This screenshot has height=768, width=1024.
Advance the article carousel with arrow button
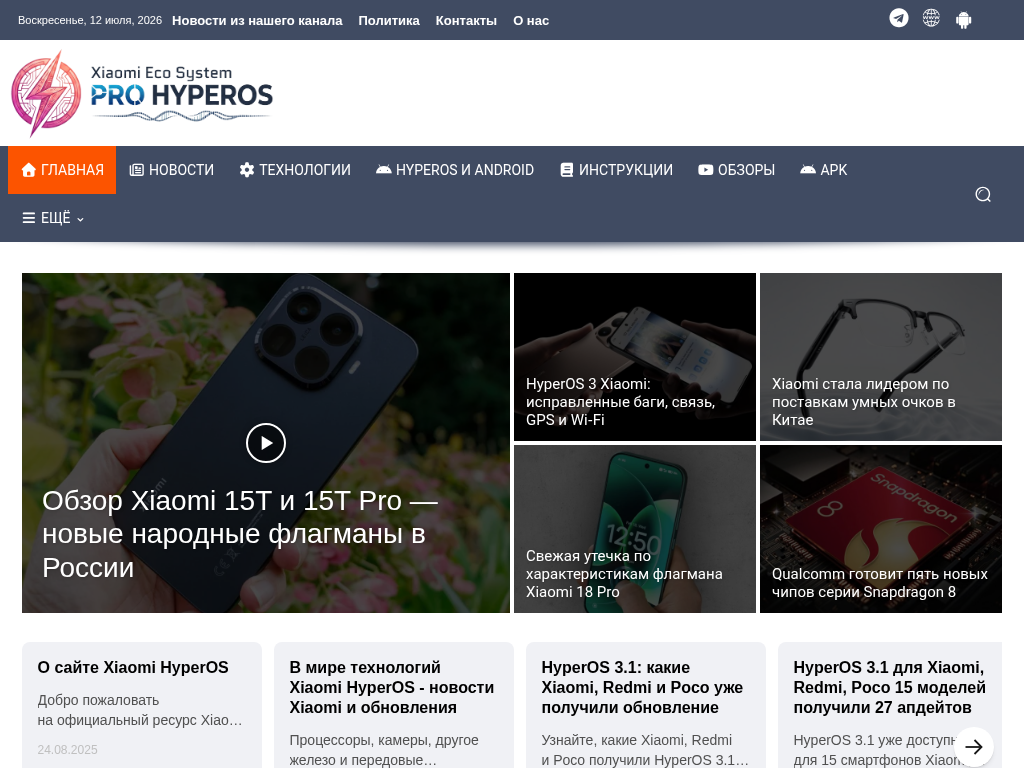(974, 746)
